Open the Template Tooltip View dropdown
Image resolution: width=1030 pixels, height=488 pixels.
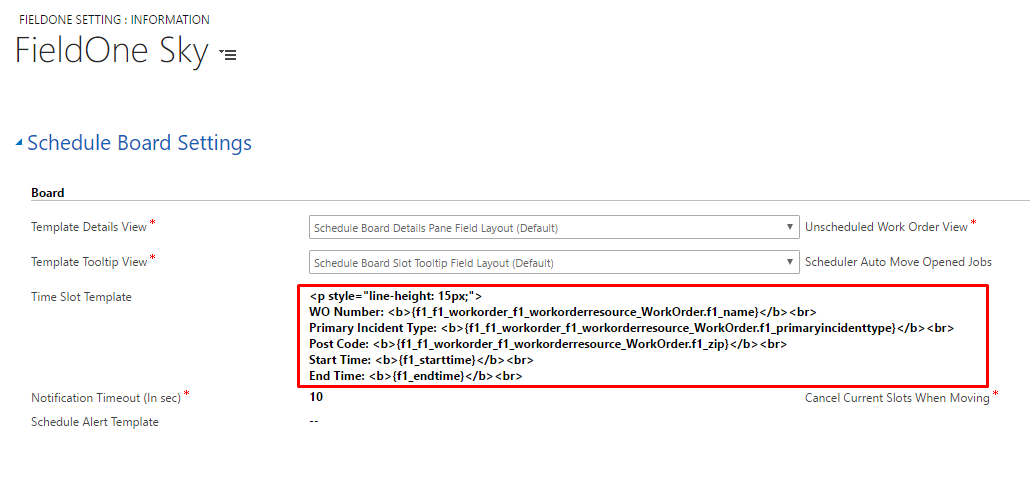click(x=554, y=263)
